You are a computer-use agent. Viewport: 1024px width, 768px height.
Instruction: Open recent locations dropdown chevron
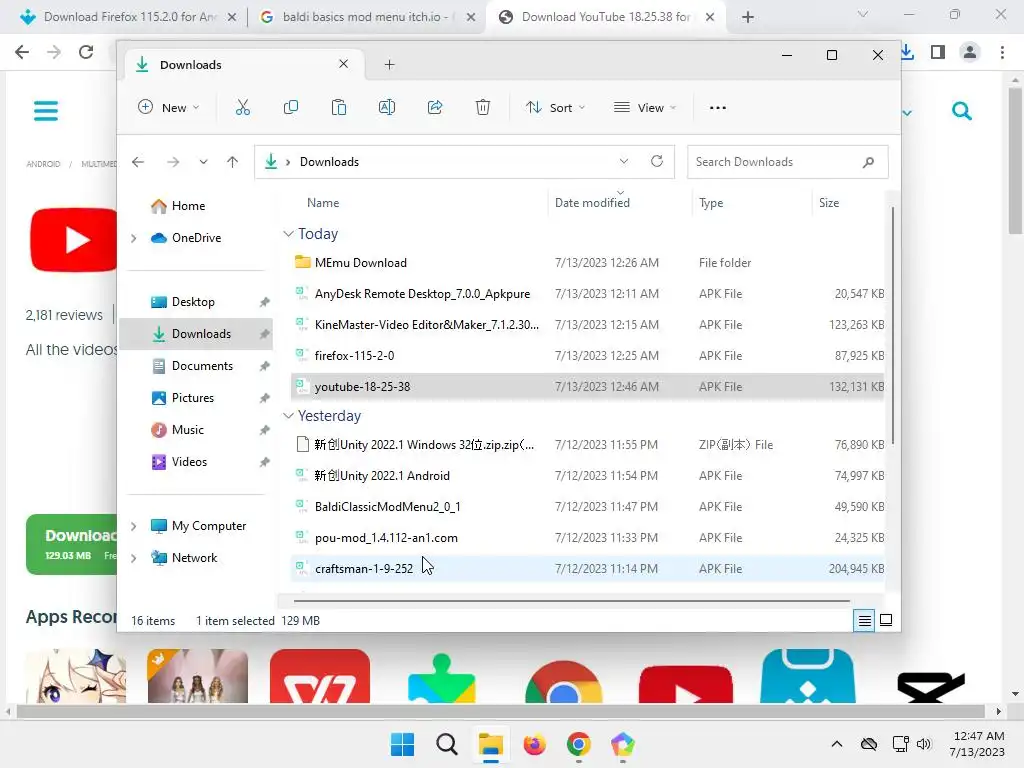coord(203,162)
